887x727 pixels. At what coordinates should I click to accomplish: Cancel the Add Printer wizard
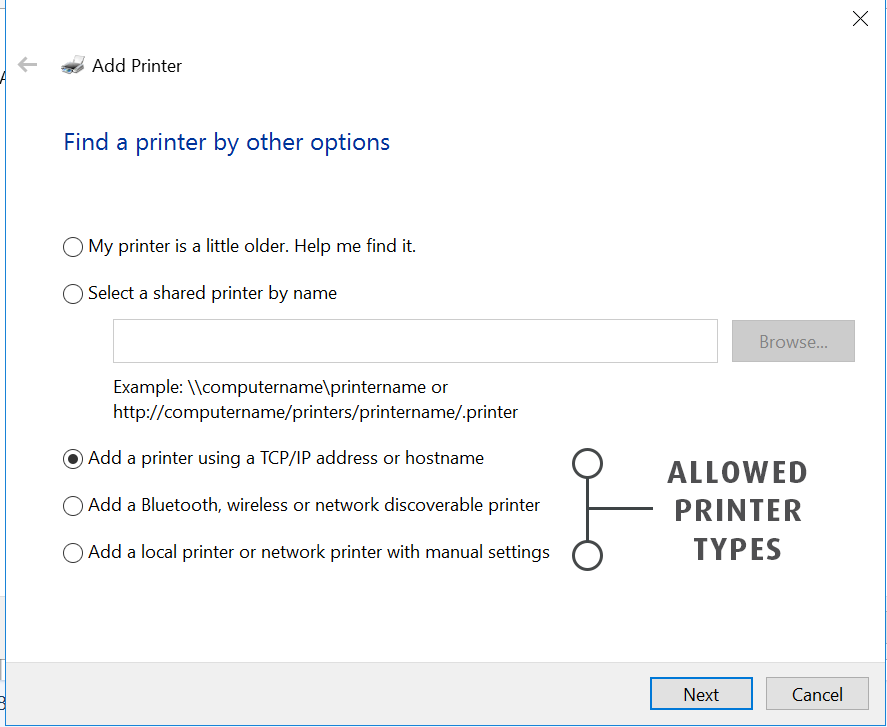[x=817, y=694]
